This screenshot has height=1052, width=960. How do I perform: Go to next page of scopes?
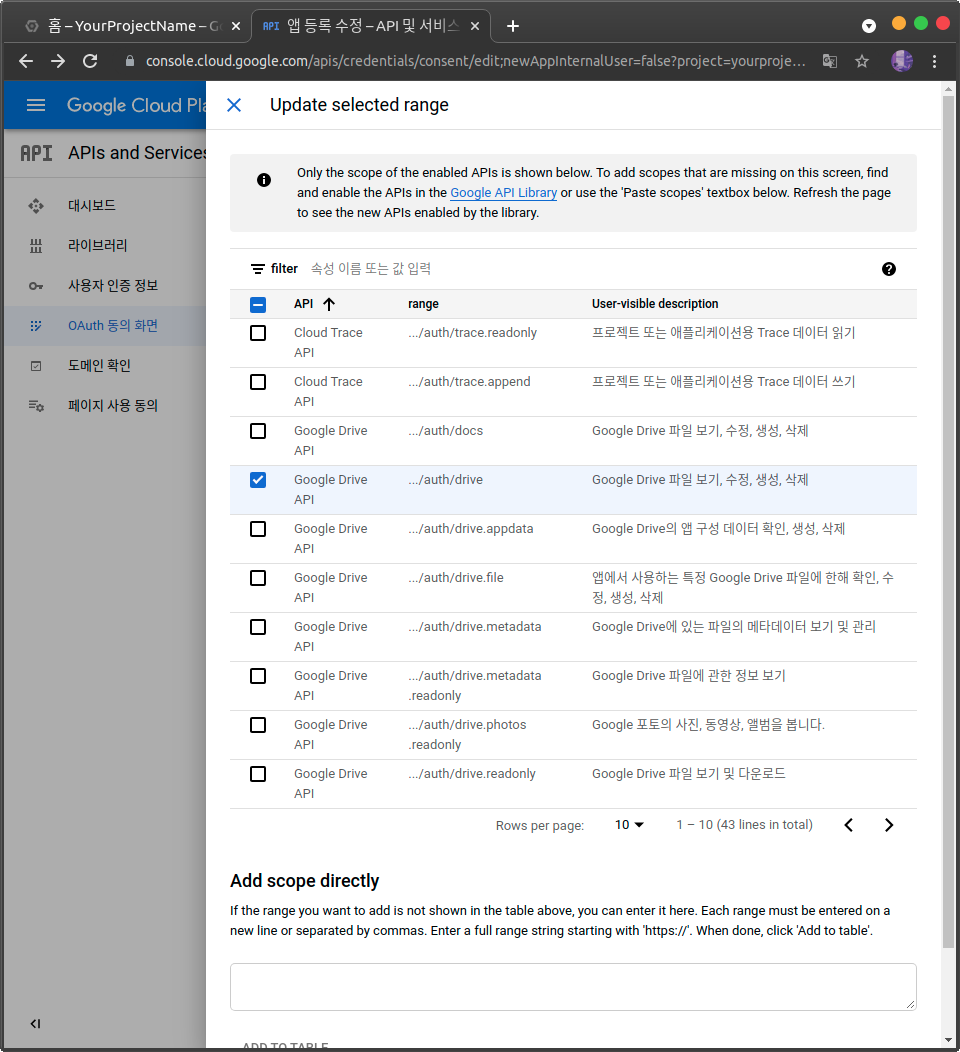pyautogui.click(x=889, y=825)
